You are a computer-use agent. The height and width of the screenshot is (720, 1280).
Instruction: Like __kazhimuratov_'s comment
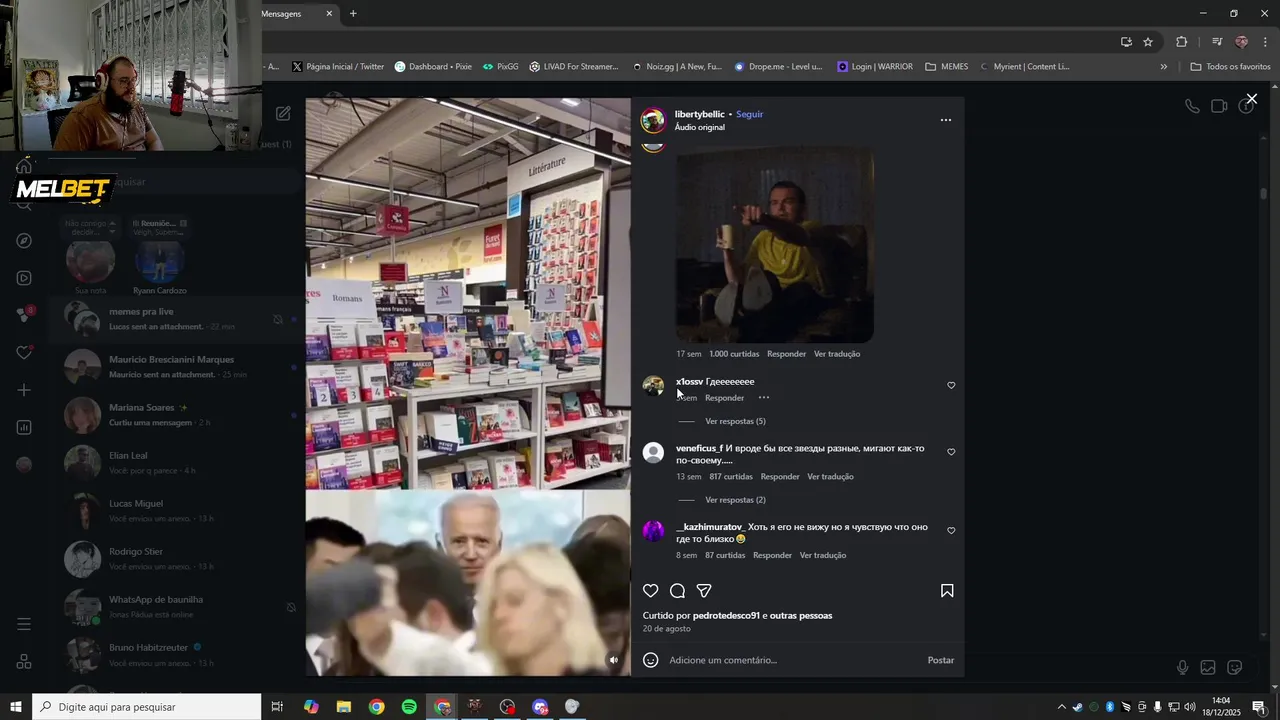(x=951, y=531)
